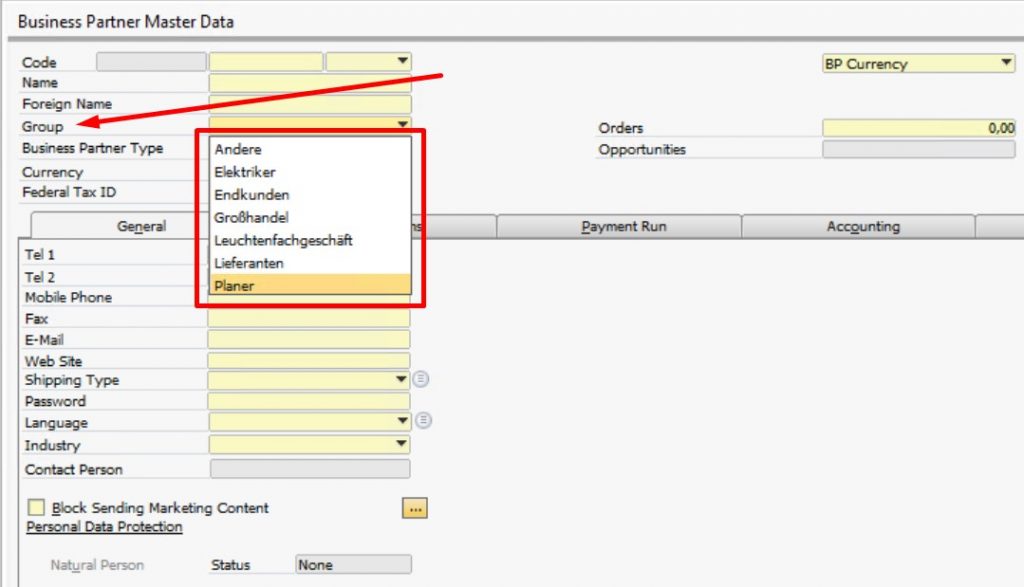Viewport: 1024px width, 587px height.
Task: Collapse the Group dropdown list
Action: coord(400,123)
